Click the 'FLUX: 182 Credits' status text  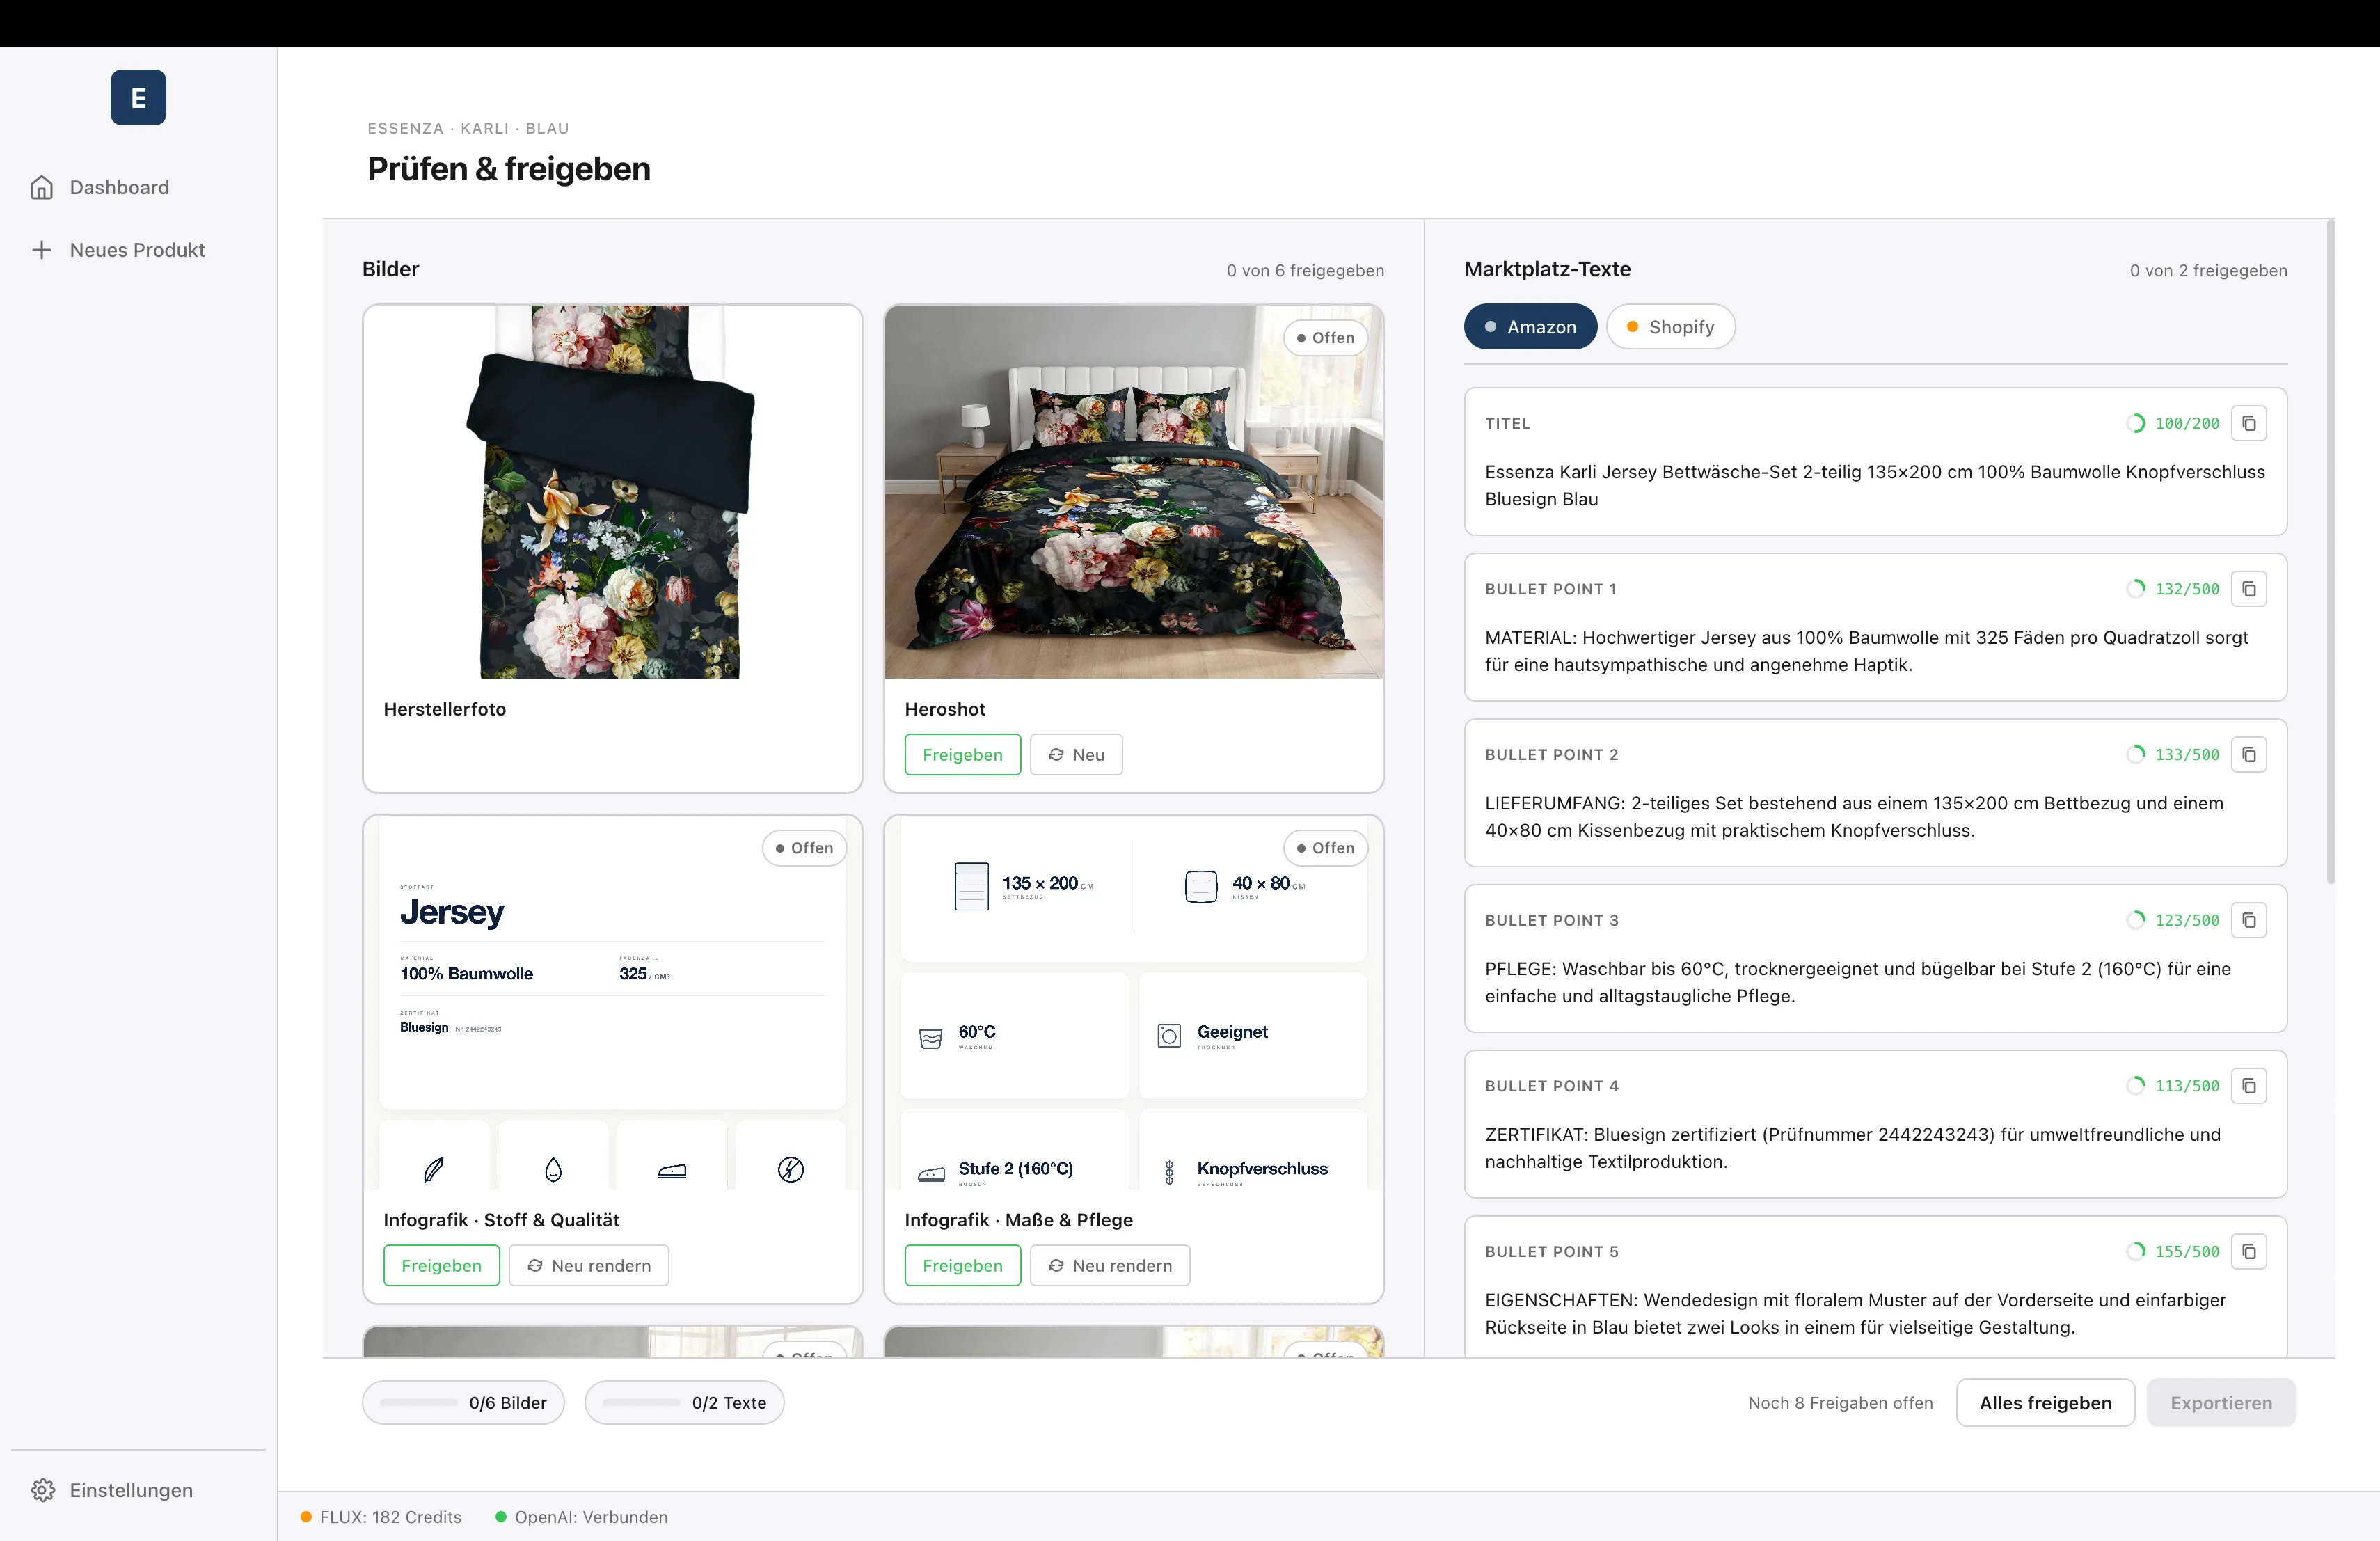(x=391, y=1517)
